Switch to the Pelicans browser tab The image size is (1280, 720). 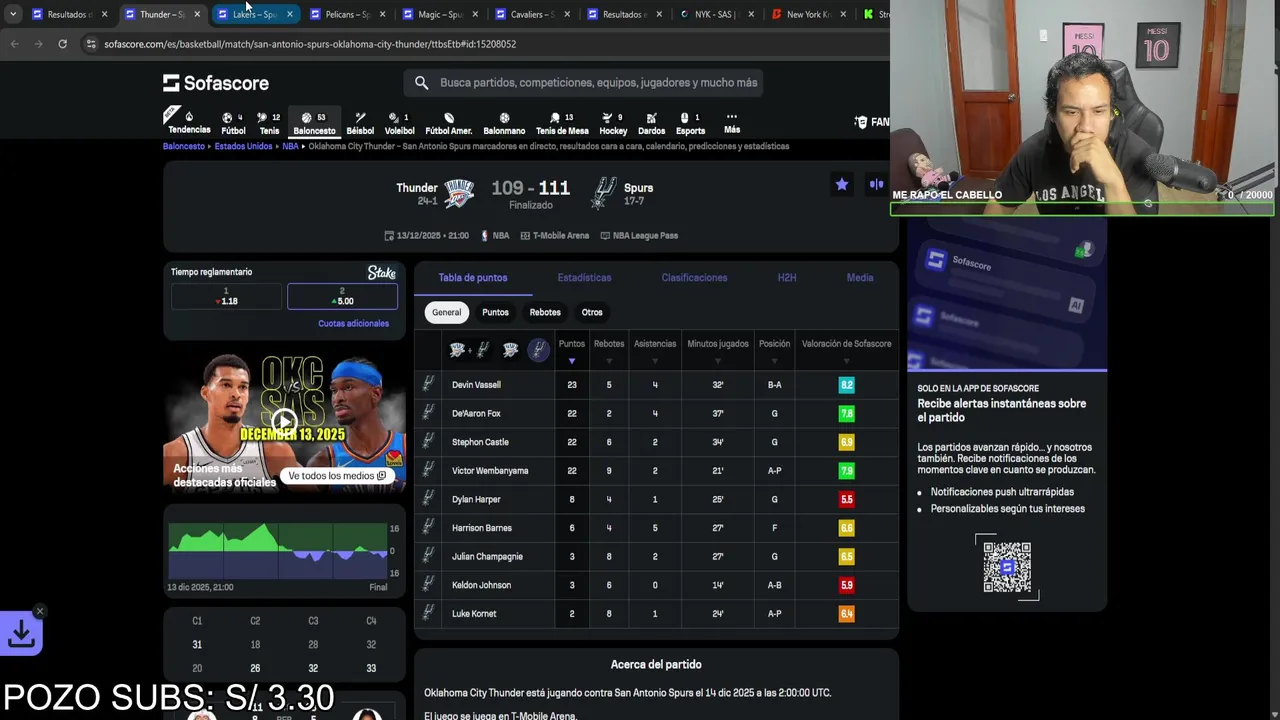(346, 14)
